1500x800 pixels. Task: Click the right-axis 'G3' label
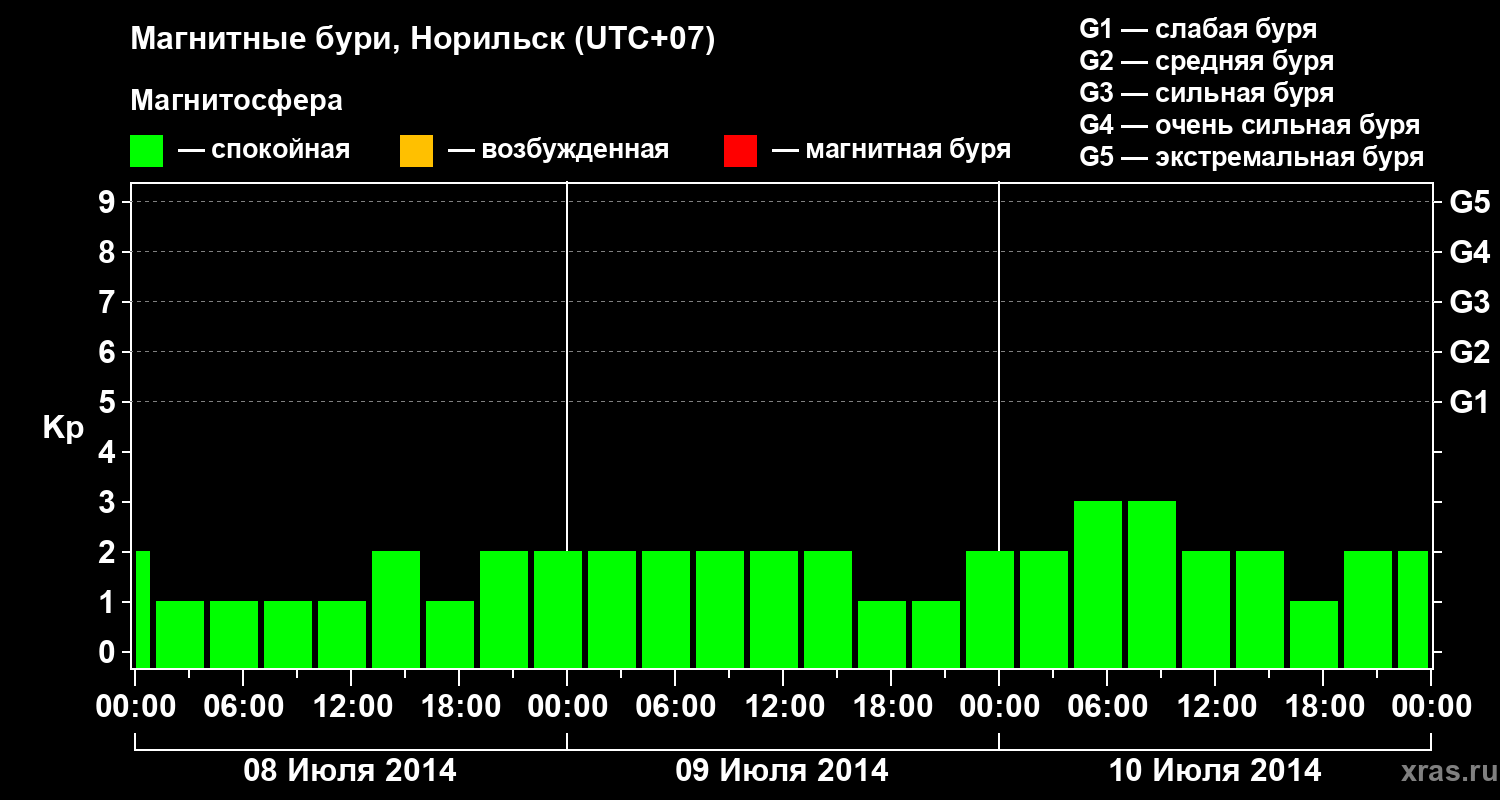[x=1470, y=302]
